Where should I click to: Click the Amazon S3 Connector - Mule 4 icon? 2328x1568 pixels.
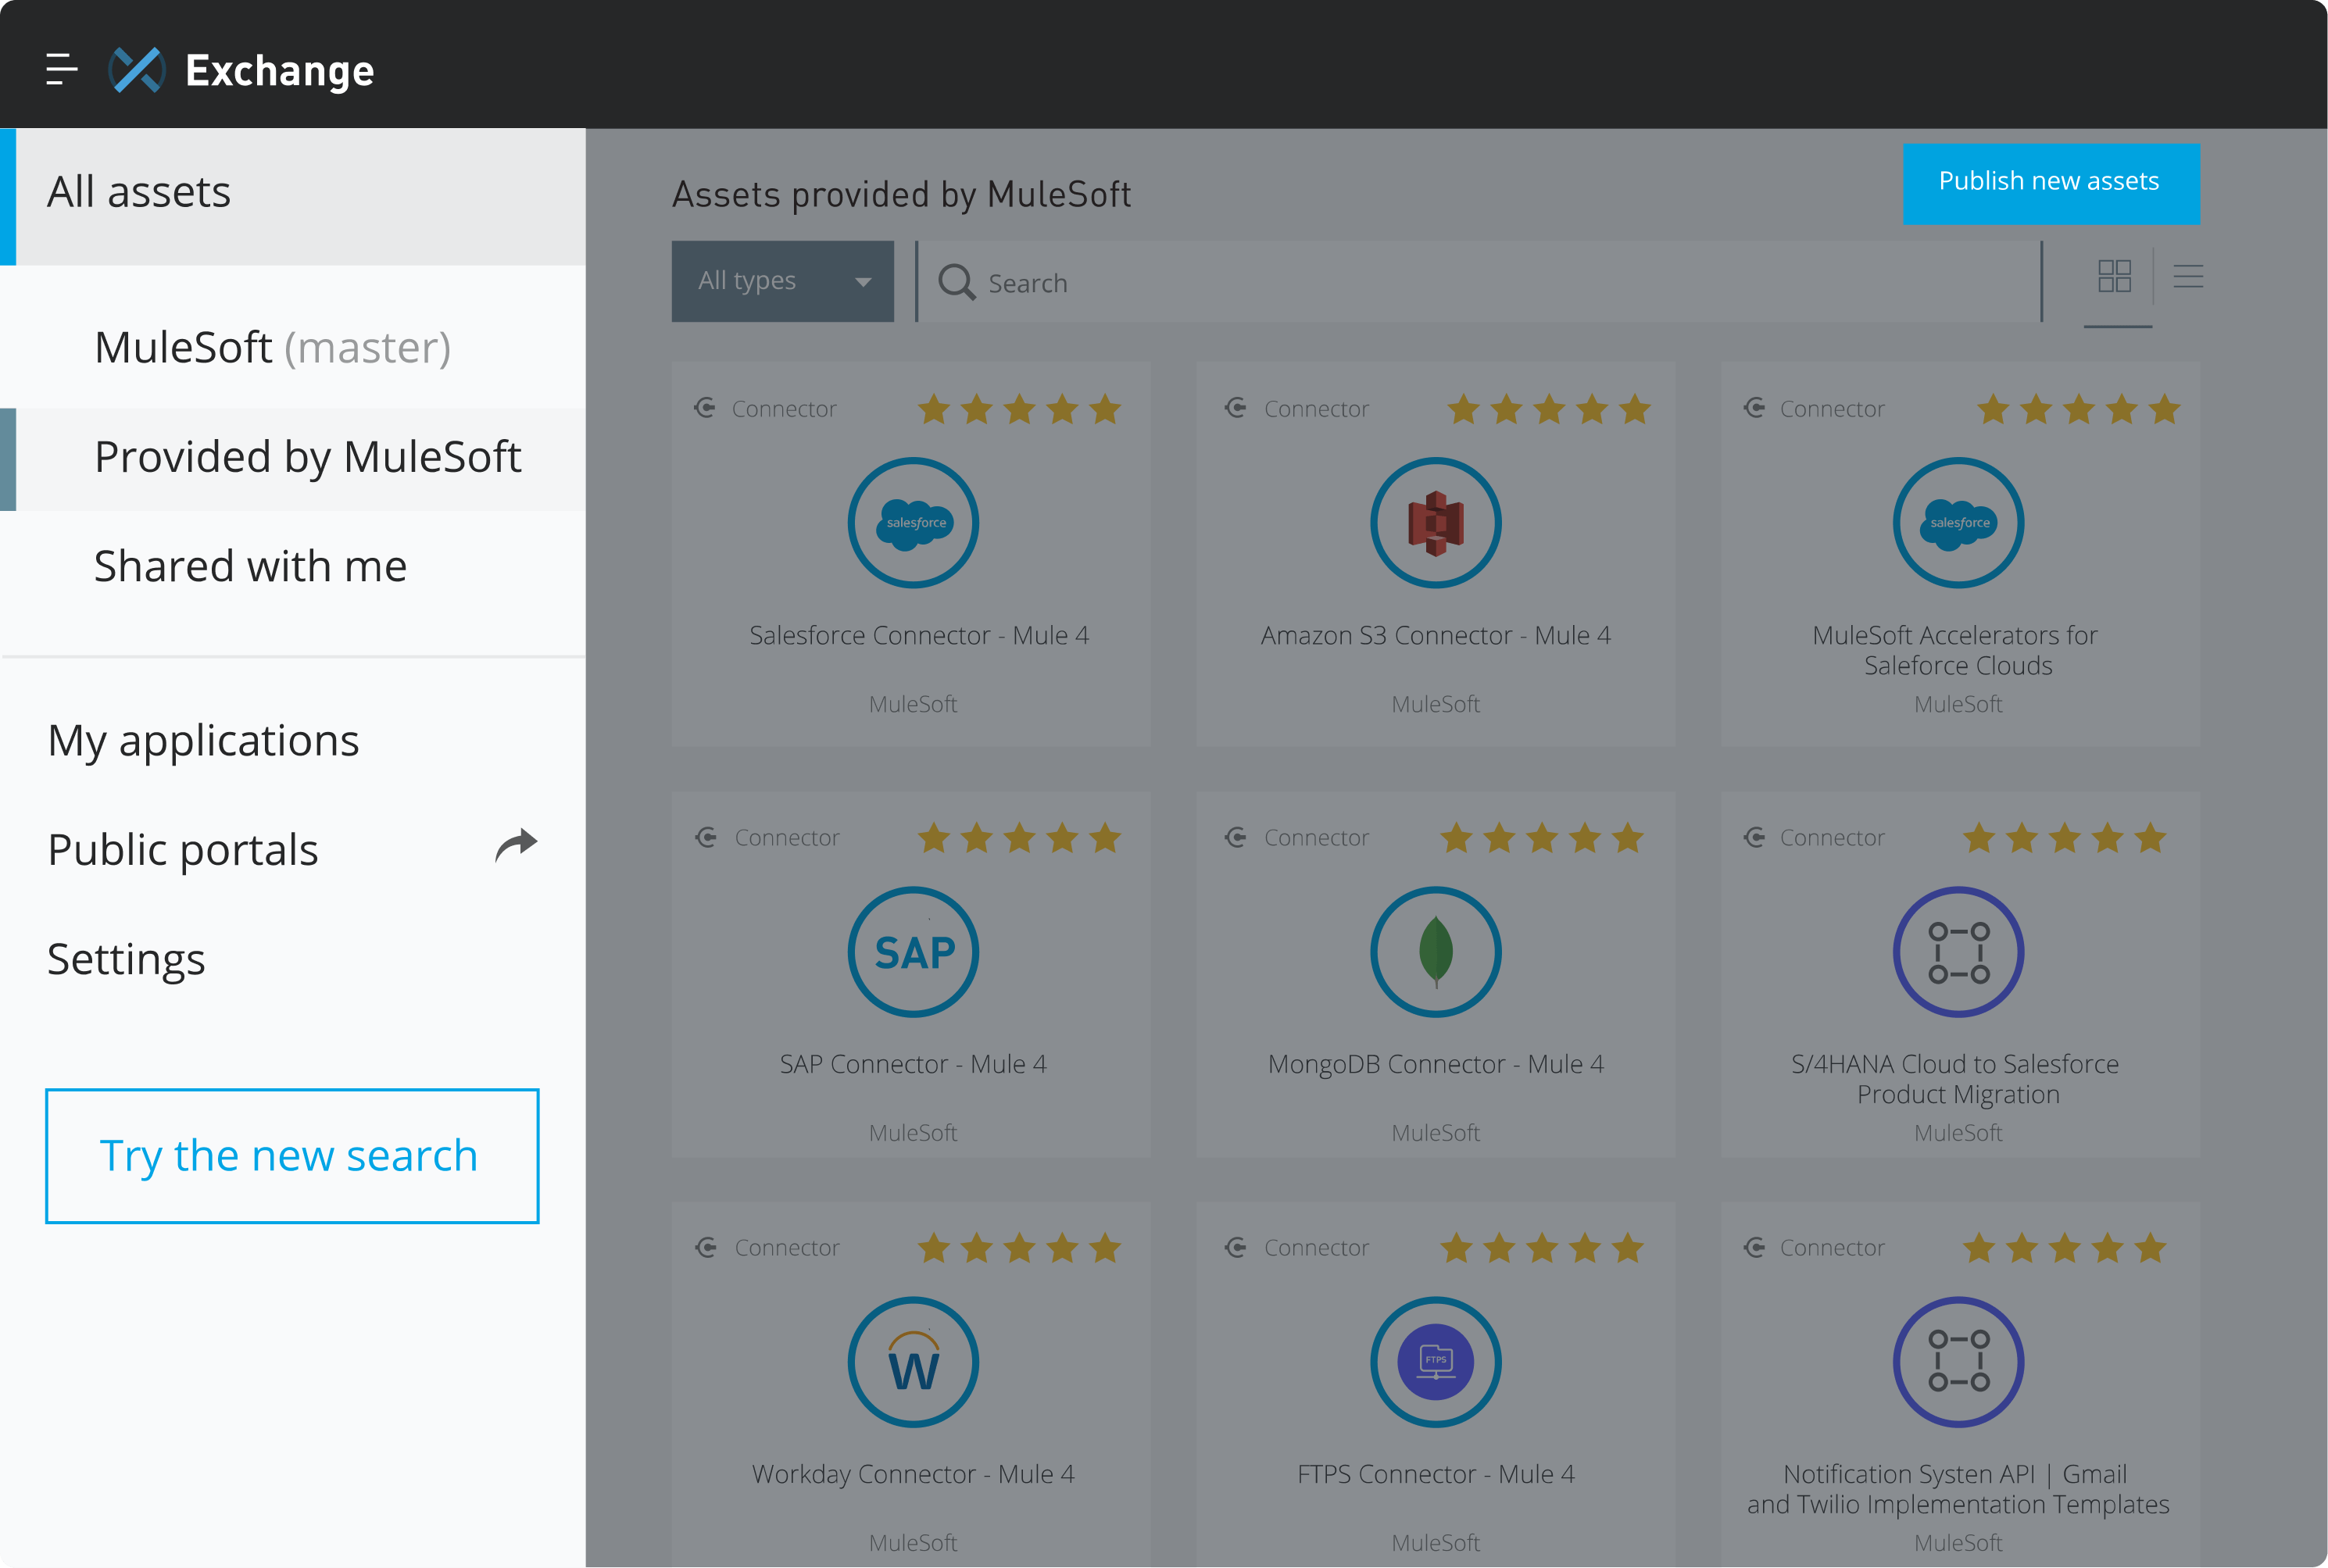pyautogui.click(x=1436, y=523)
